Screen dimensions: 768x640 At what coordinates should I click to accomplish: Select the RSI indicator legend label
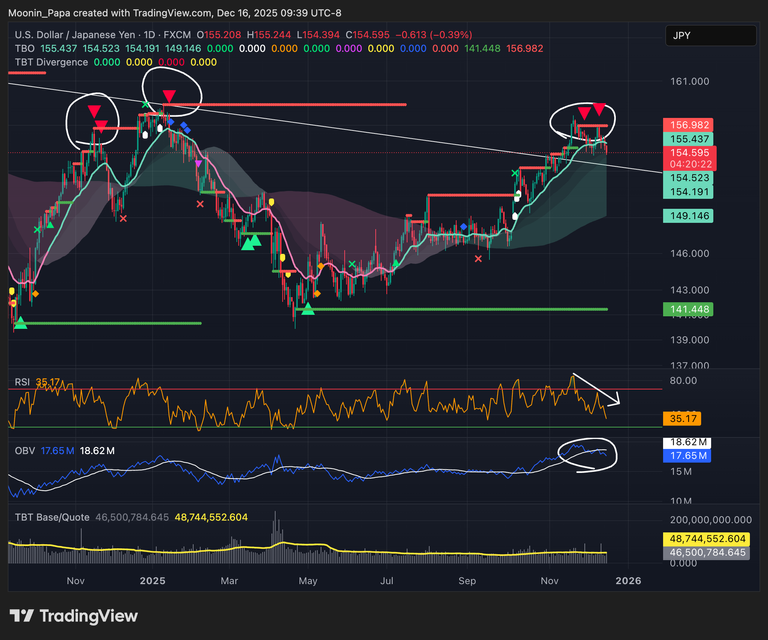pos(21,382)
